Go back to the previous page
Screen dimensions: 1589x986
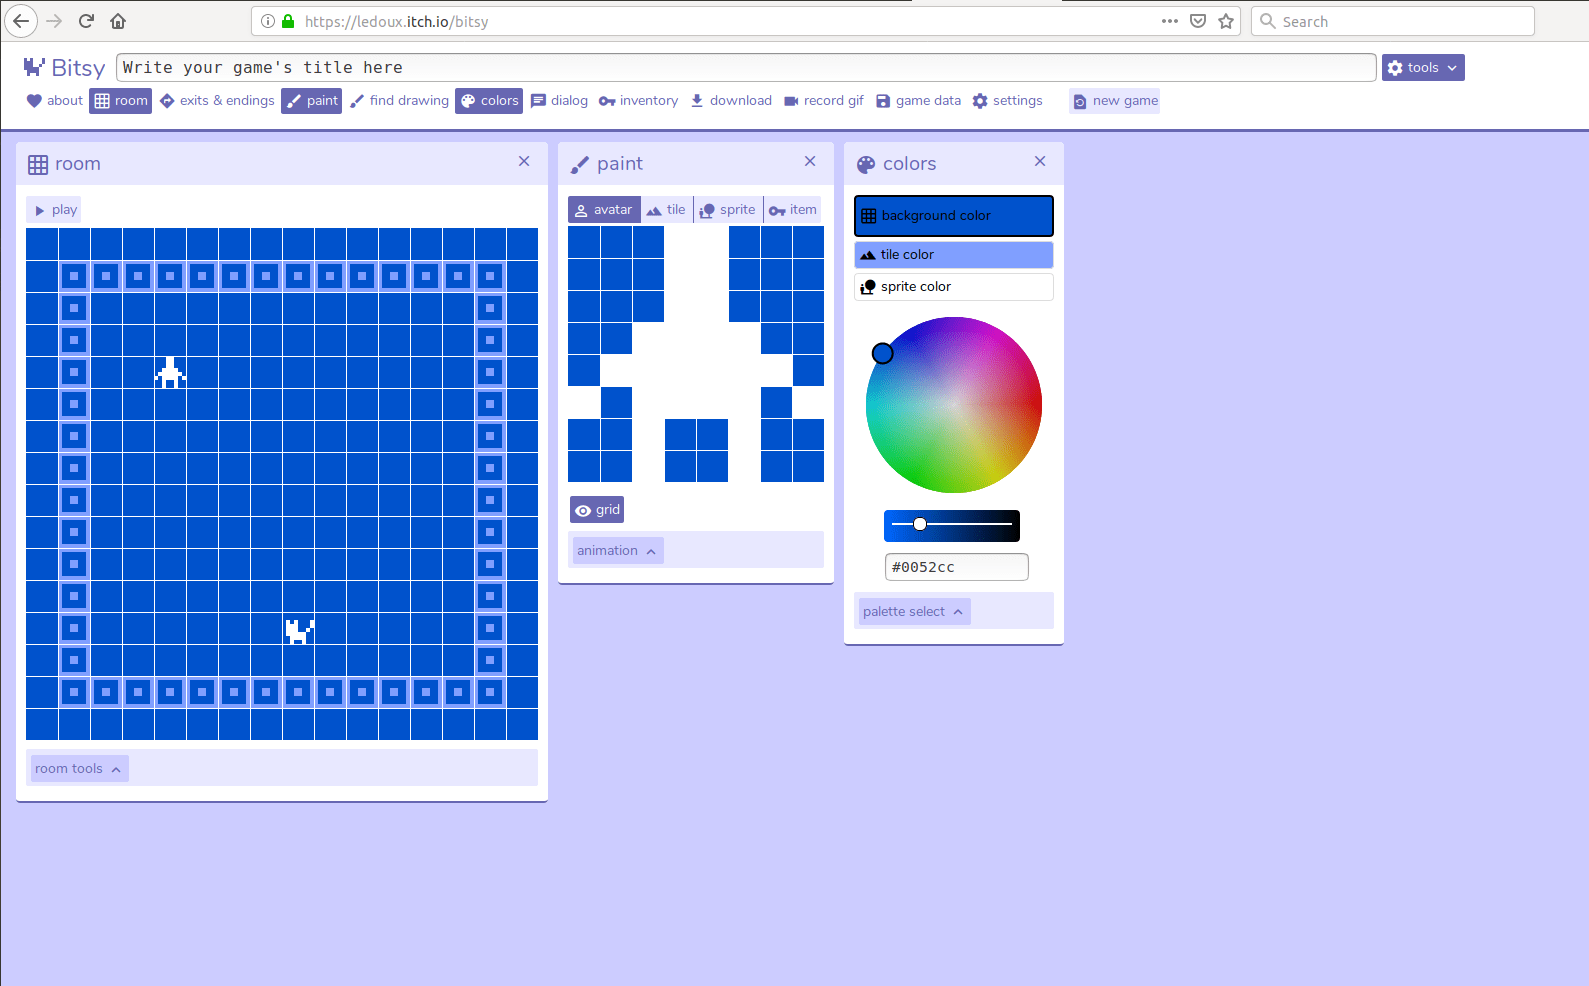[x=21, y=21]
